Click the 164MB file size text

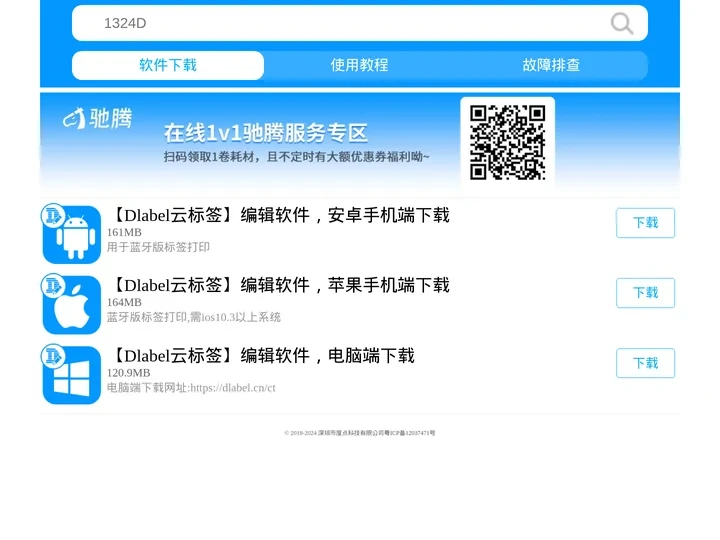(124, 303)
